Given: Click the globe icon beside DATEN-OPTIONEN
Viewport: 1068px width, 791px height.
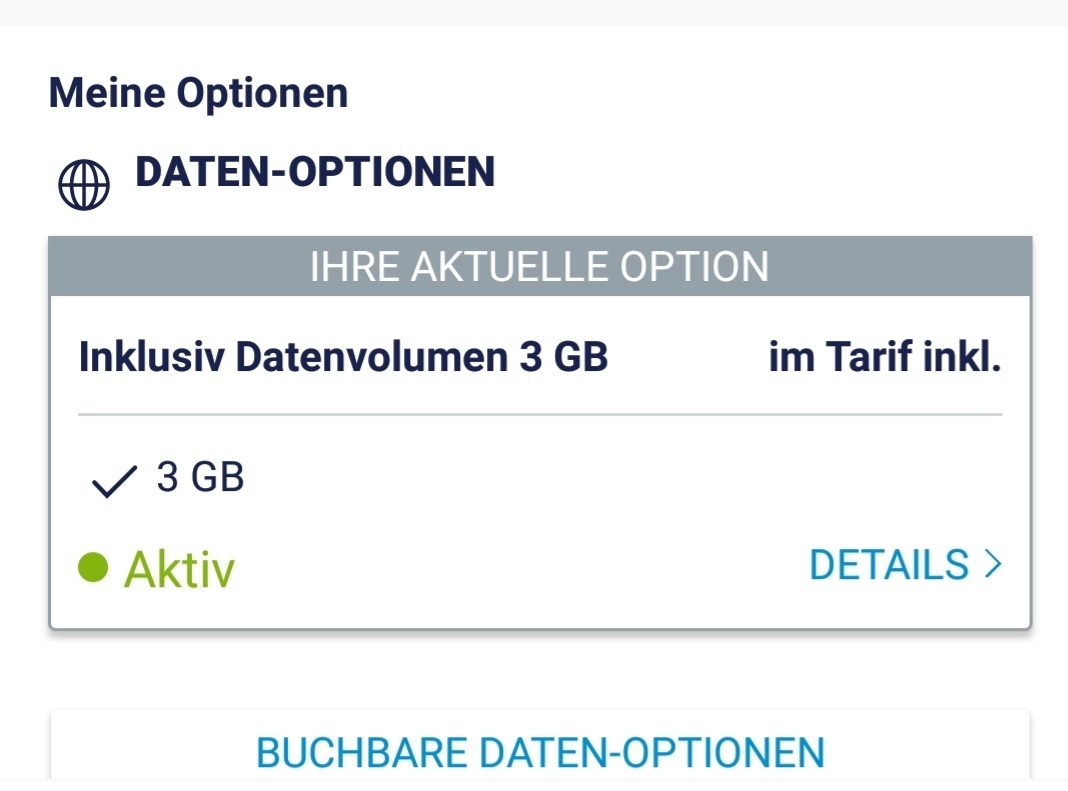Looking at the screenshot, I should [84, 185].
